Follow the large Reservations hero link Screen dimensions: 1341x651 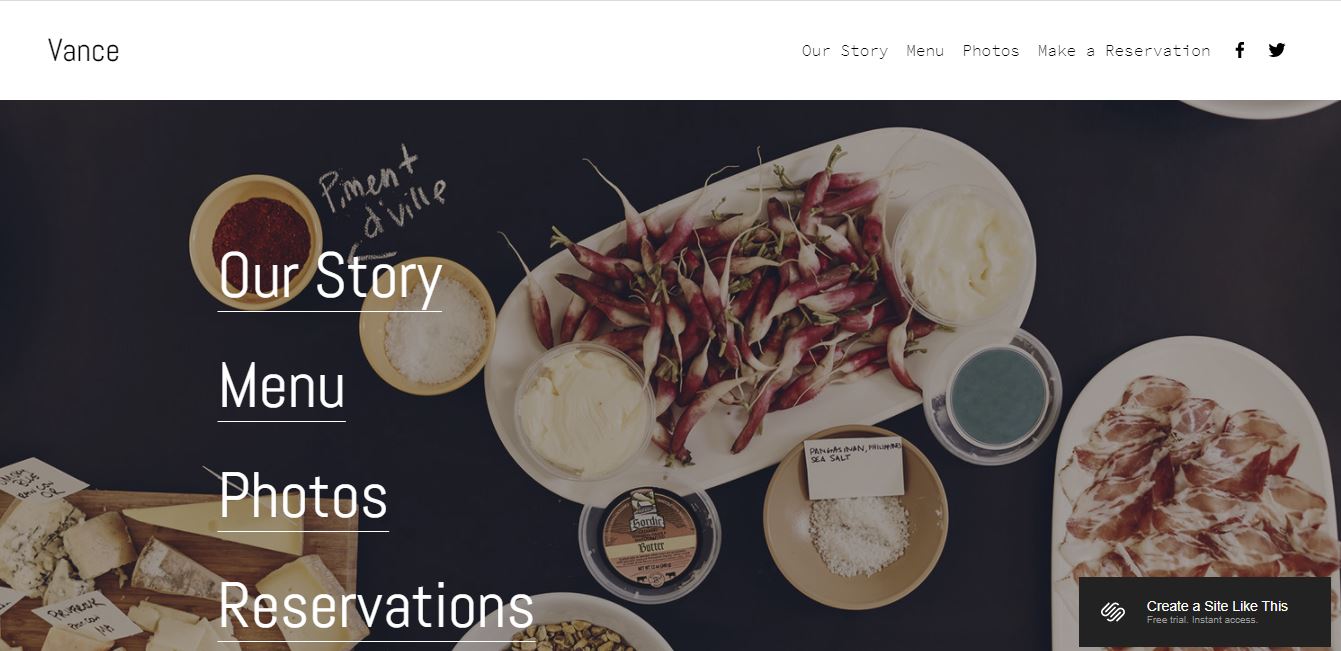[376, 607]
